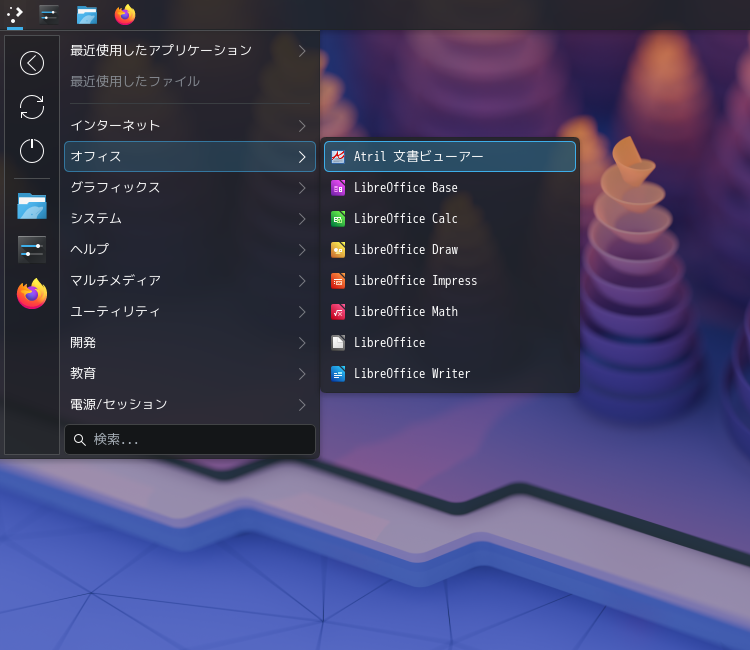Expand the 最近使用したアプリケーション submenu arrow
This screenshot has width=750, height=650.
pos(302,51)
